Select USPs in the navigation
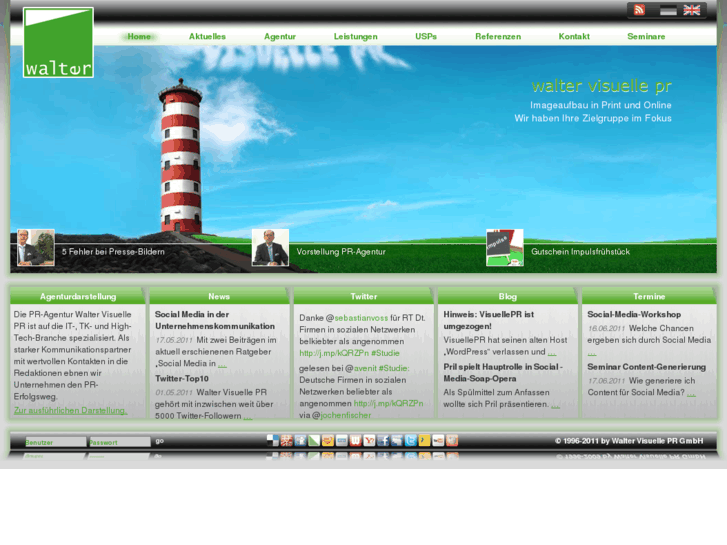 [x=426, y=36]
